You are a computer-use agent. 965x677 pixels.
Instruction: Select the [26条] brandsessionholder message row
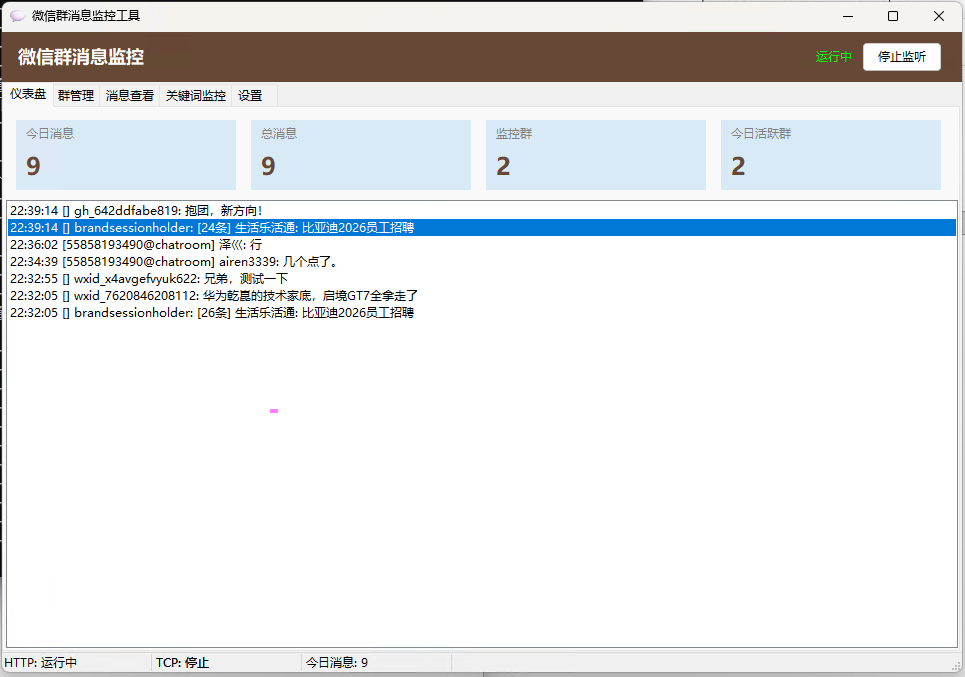212,313
